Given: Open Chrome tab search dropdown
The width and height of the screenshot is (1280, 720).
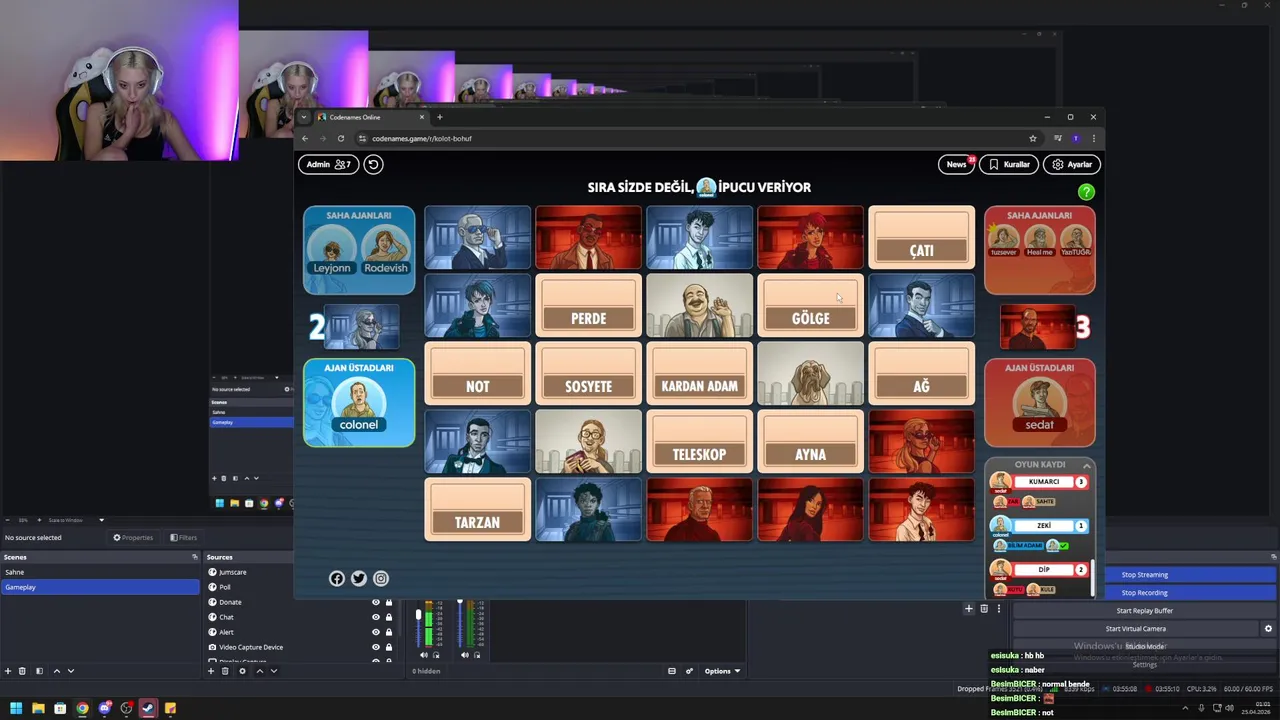Looking at the screenshot, I should (x=304, y=117).
